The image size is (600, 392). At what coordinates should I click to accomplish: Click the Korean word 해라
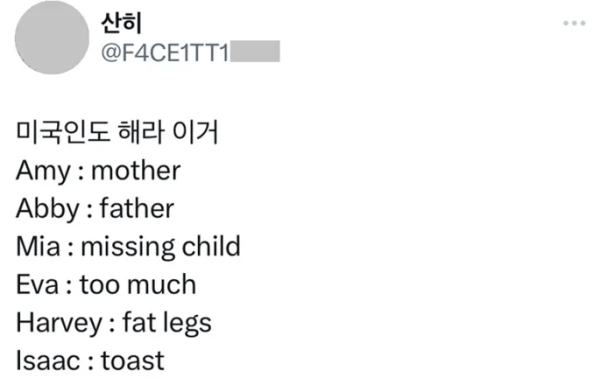tap(141, 132)
